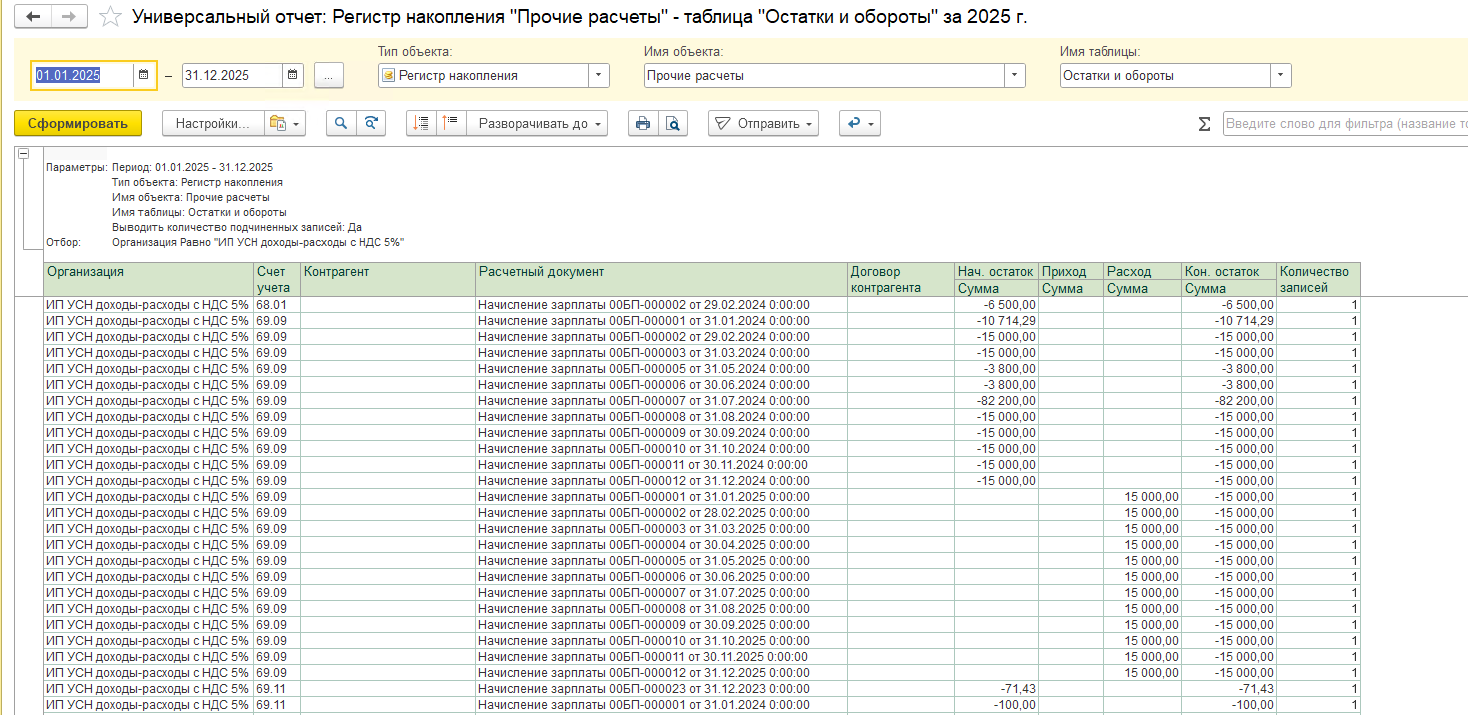Select document 00БП-000005 от 31.05.2024

click(x=661, y=369)
